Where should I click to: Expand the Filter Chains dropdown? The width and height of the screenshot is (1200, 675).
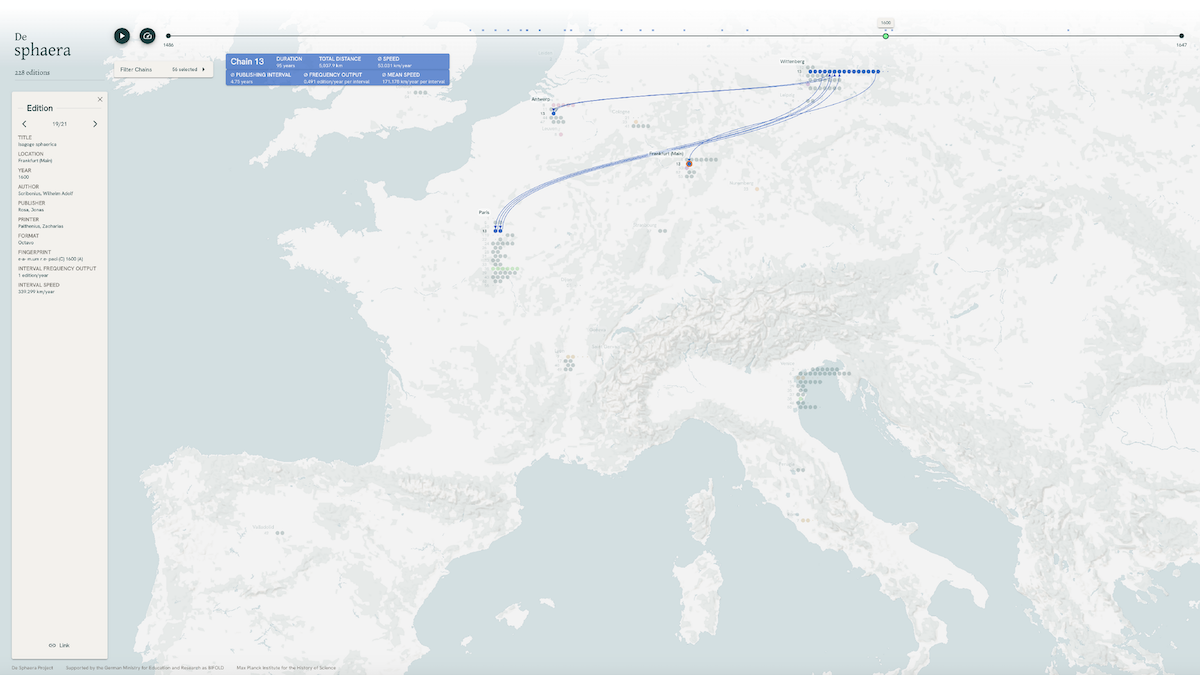(162, 70)
